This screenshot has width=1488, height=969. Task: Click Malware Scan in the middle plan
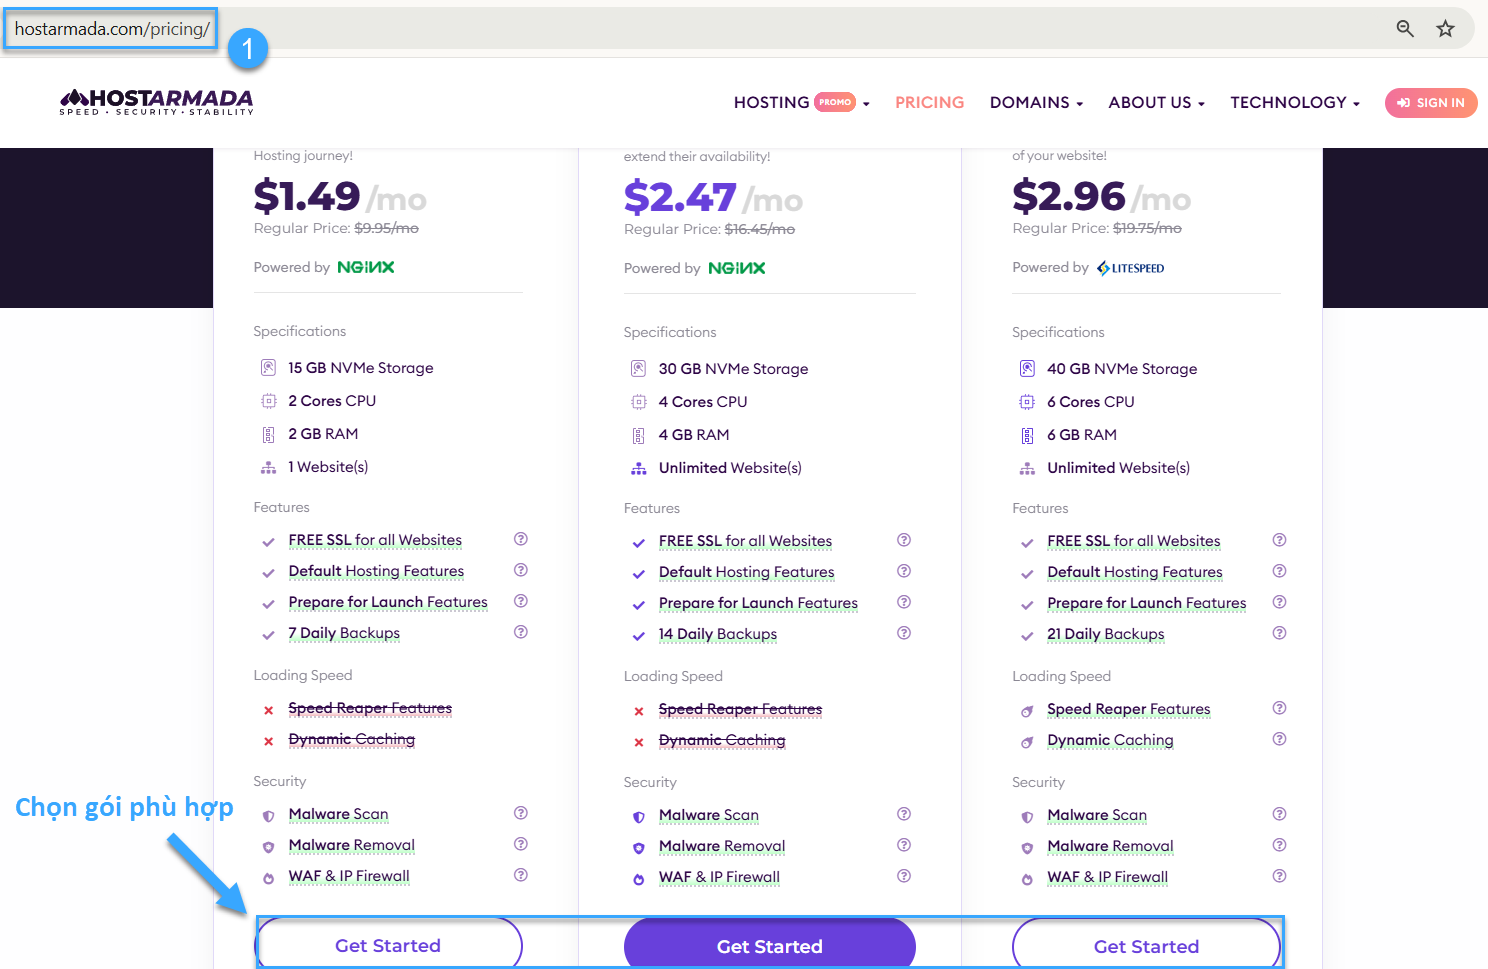[x=709, y=815]
